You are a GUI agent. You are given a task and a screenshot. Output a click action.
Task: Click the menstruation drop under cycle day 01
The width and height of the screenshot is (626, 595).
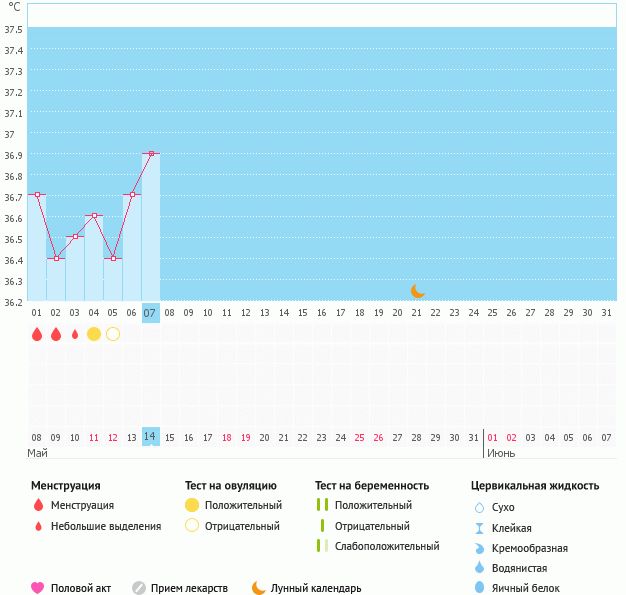tap(37, 334)
